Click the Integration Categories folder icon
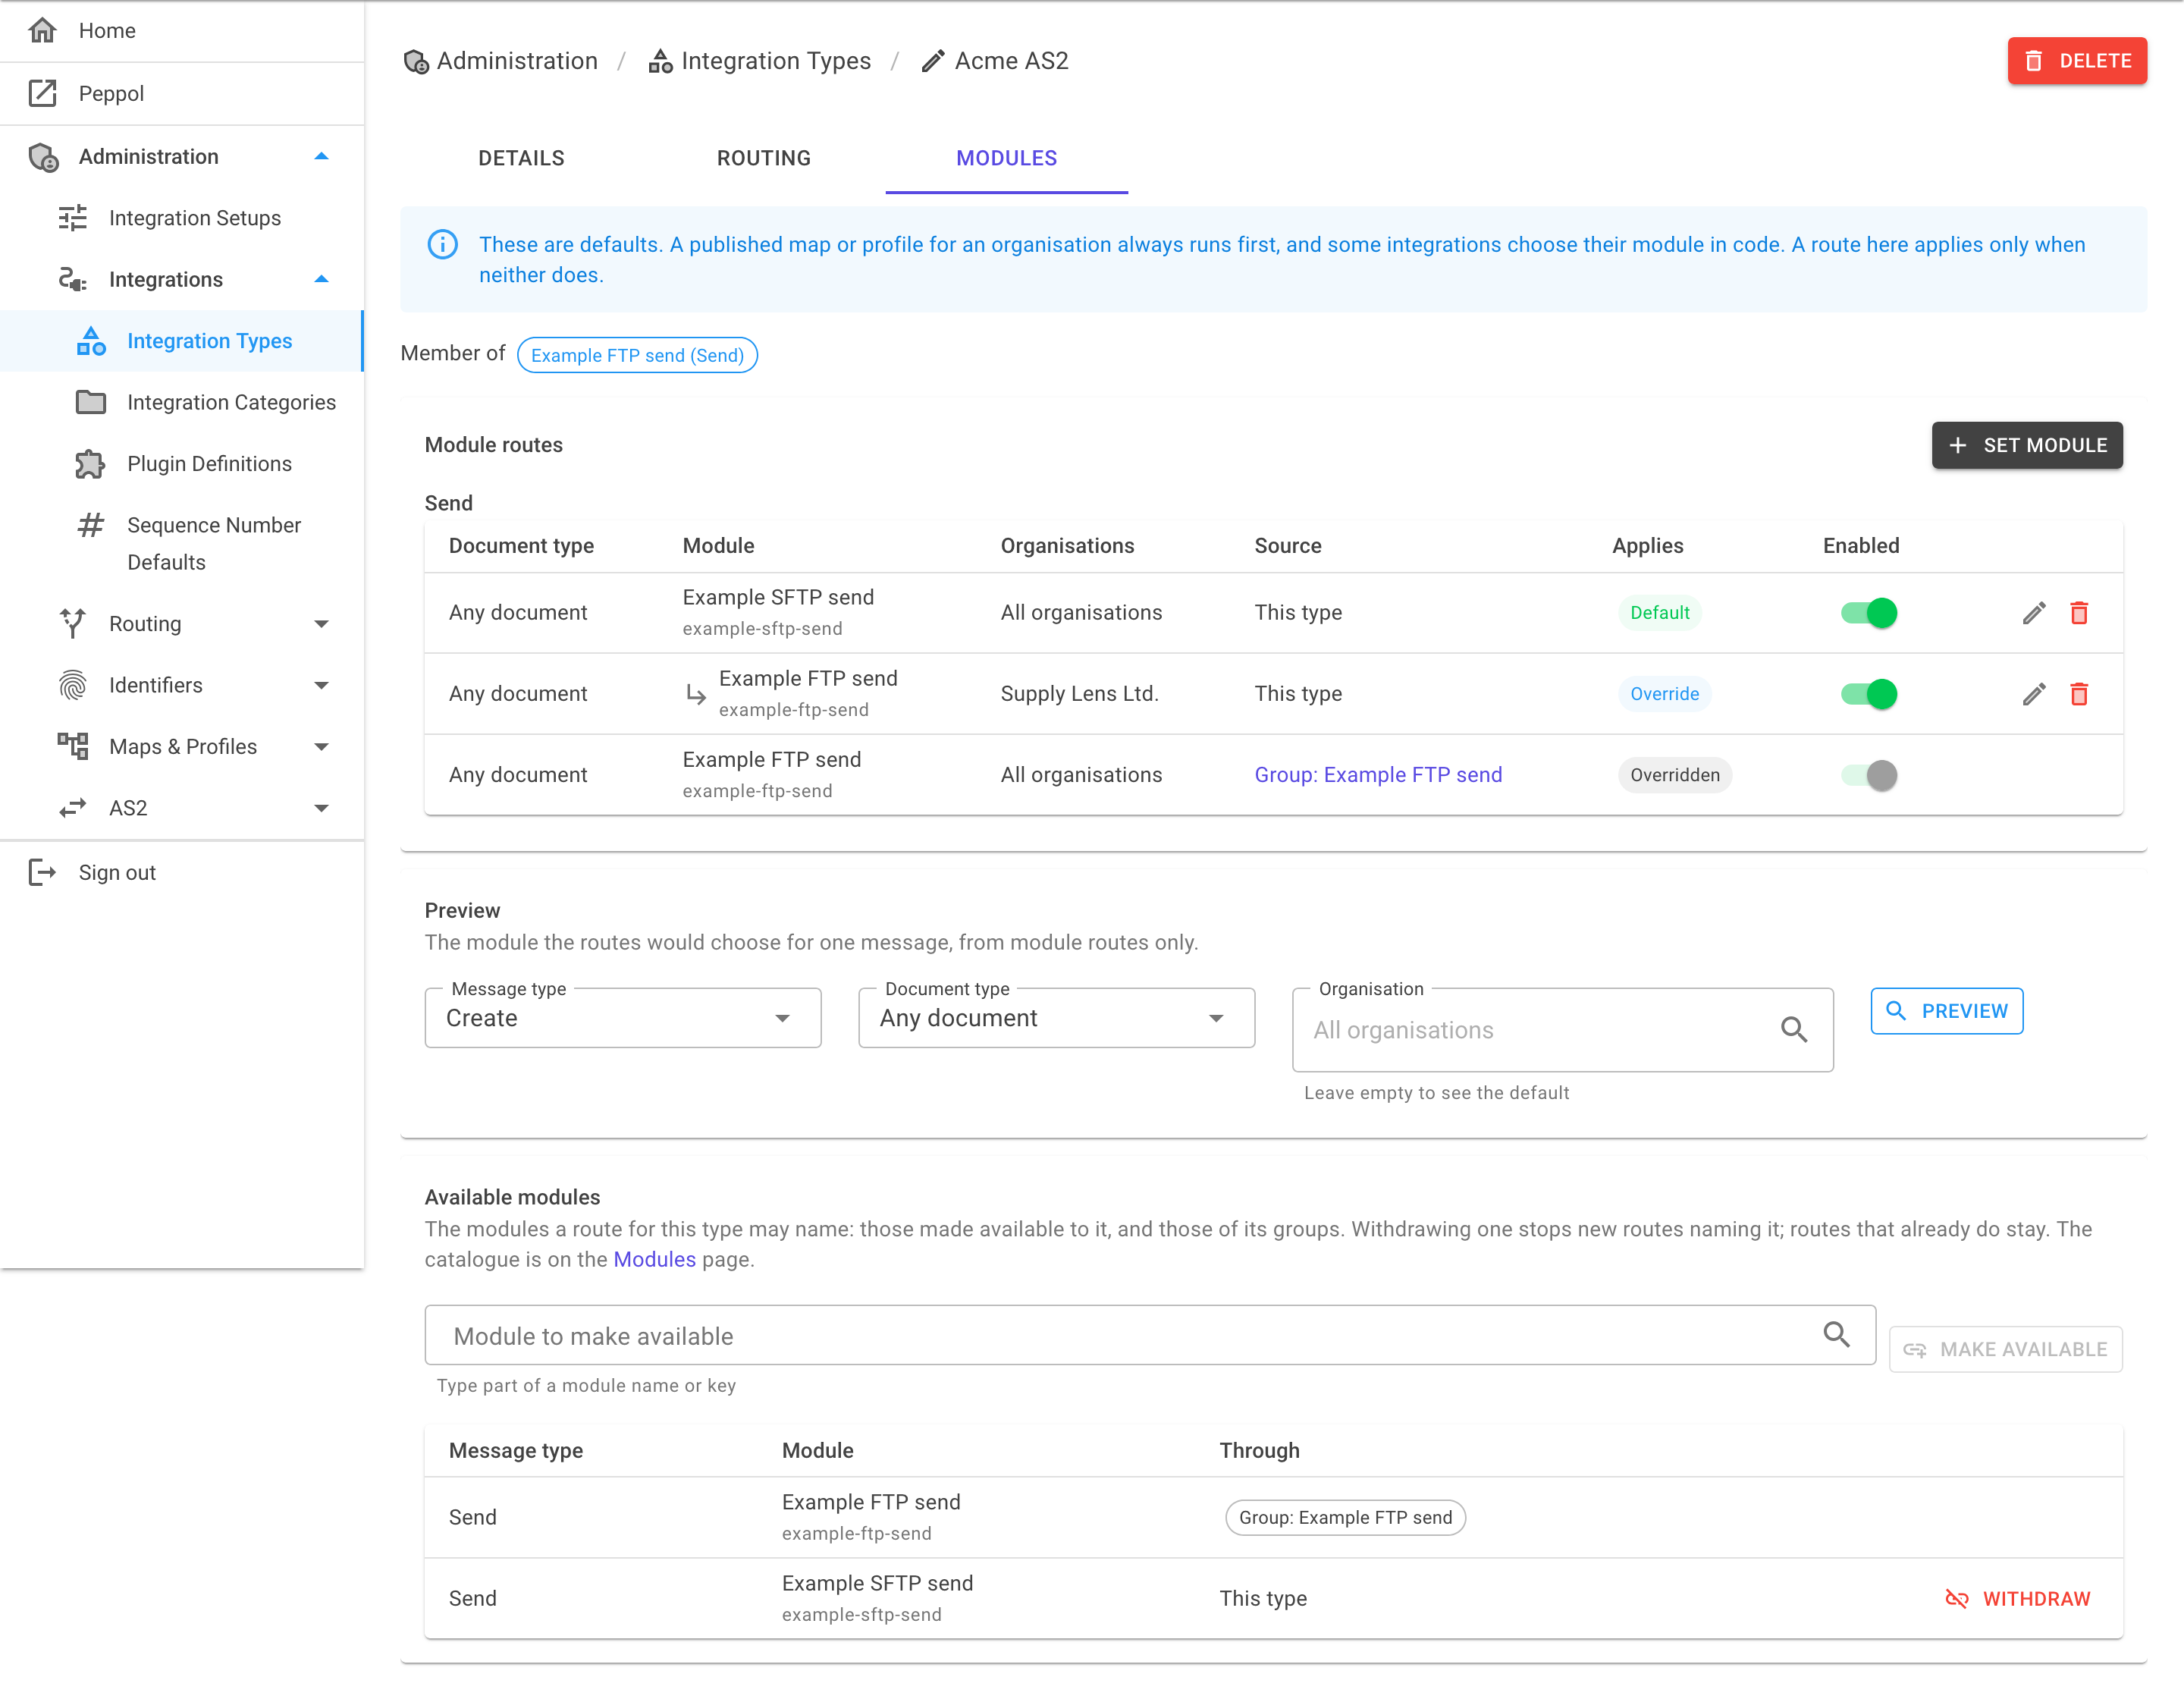This screenshot has width=2184, height=1699. (x=91, y=402)
